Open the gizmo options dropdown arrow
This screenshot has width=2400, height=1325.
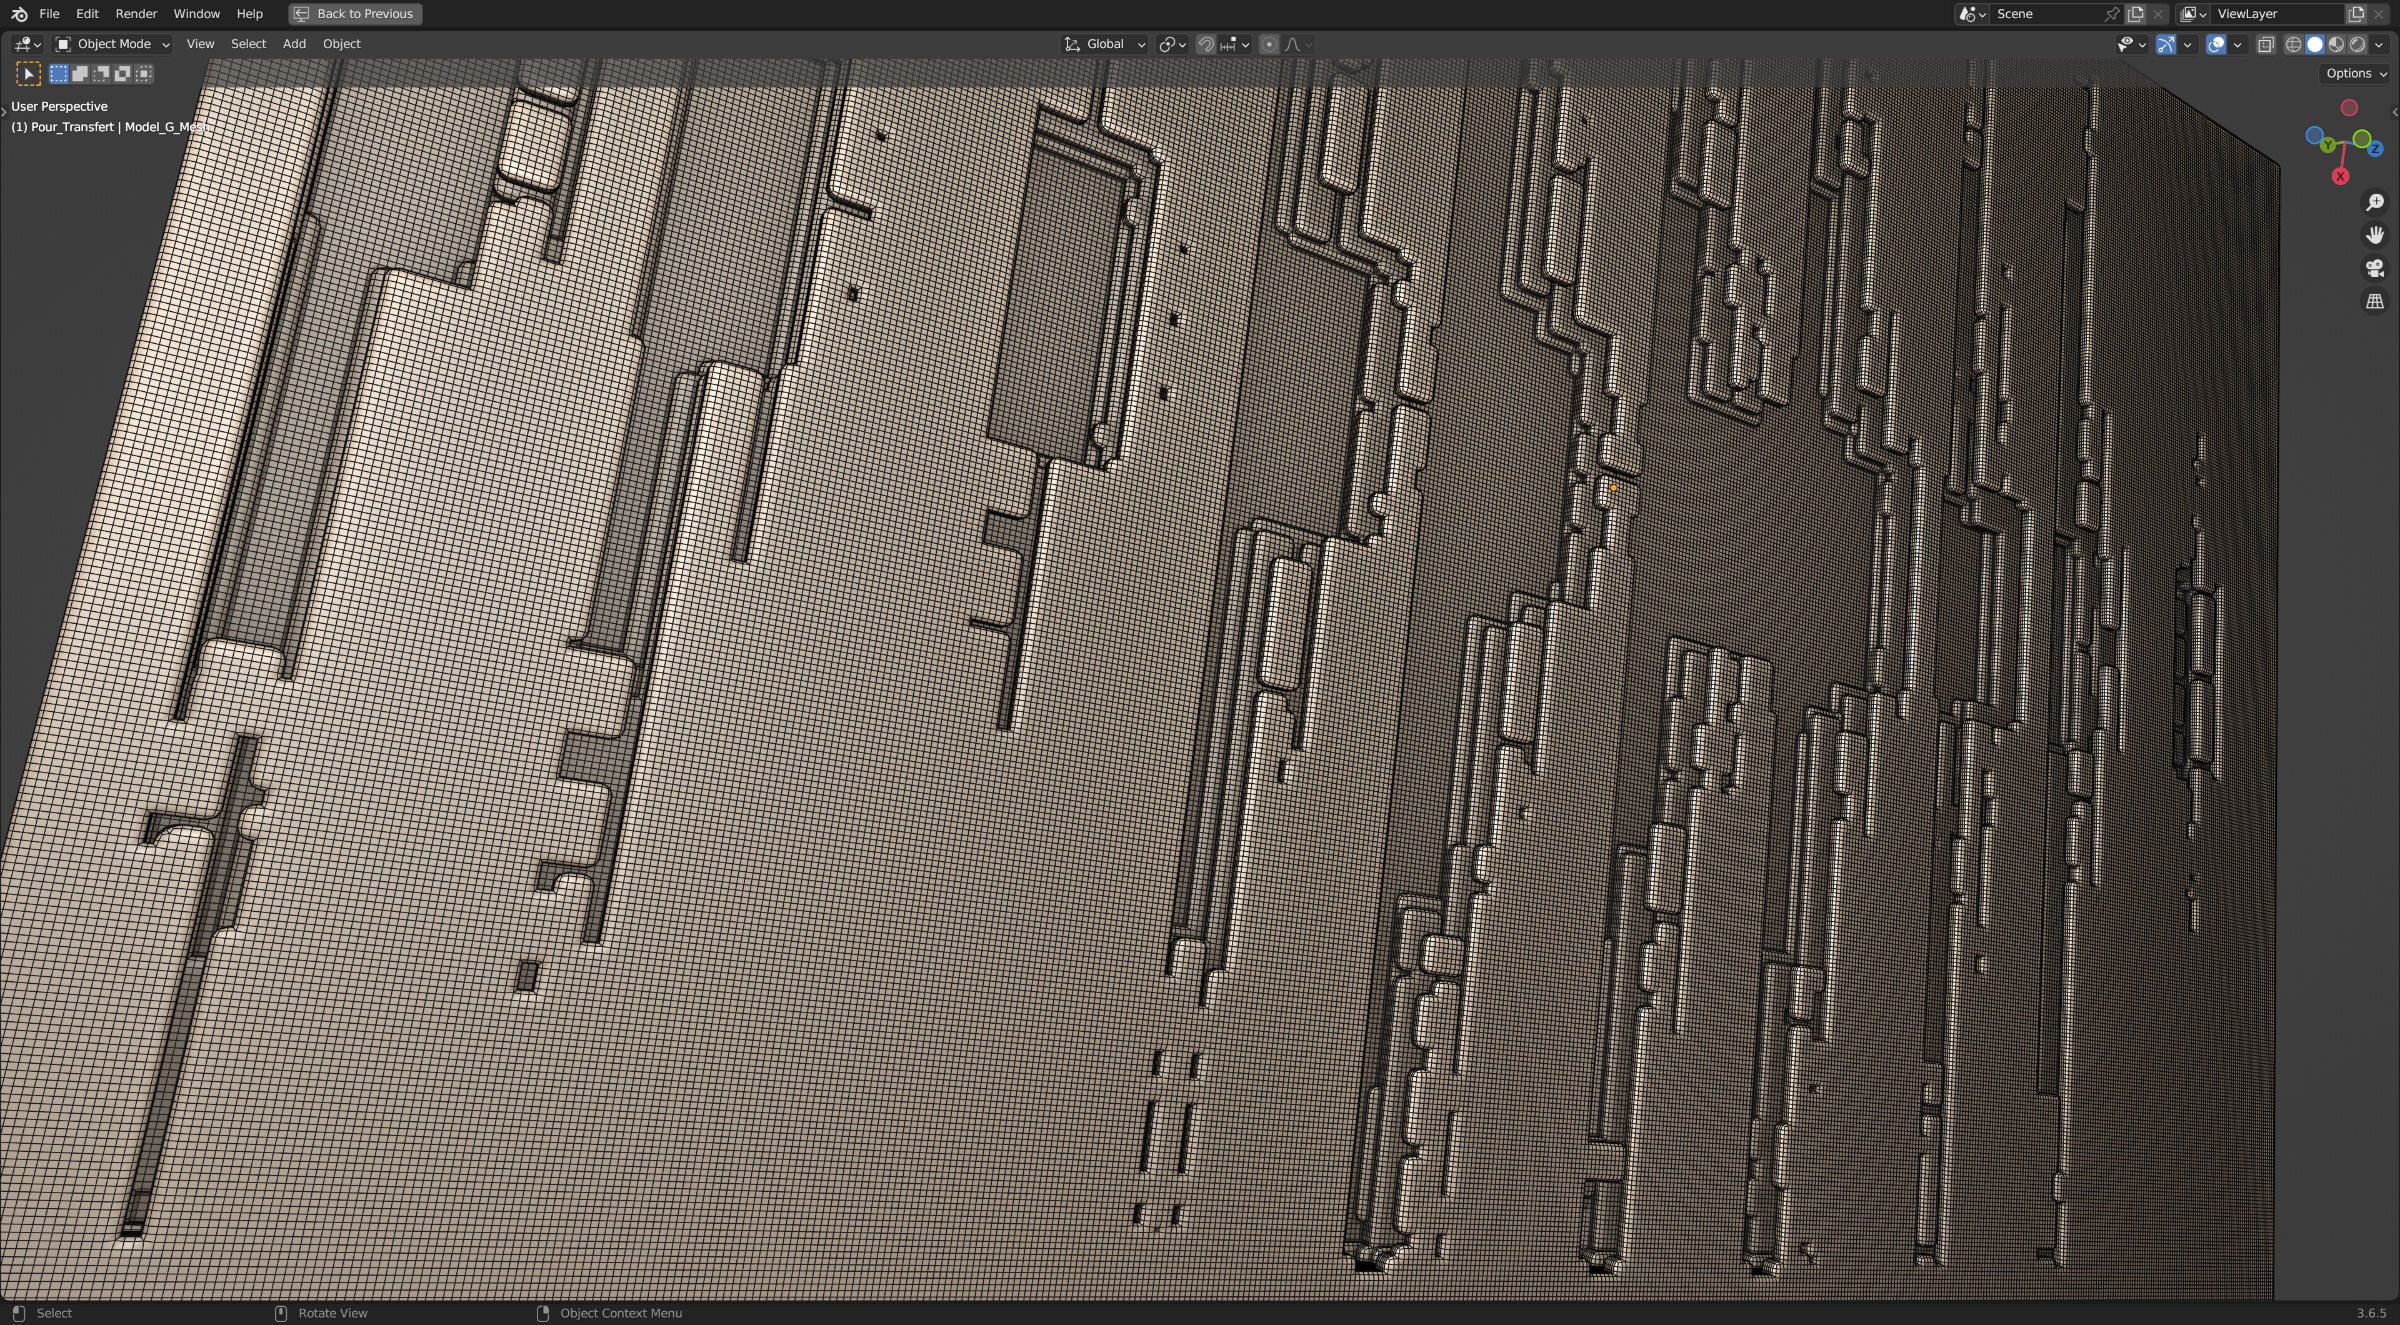click(2187, 44)
